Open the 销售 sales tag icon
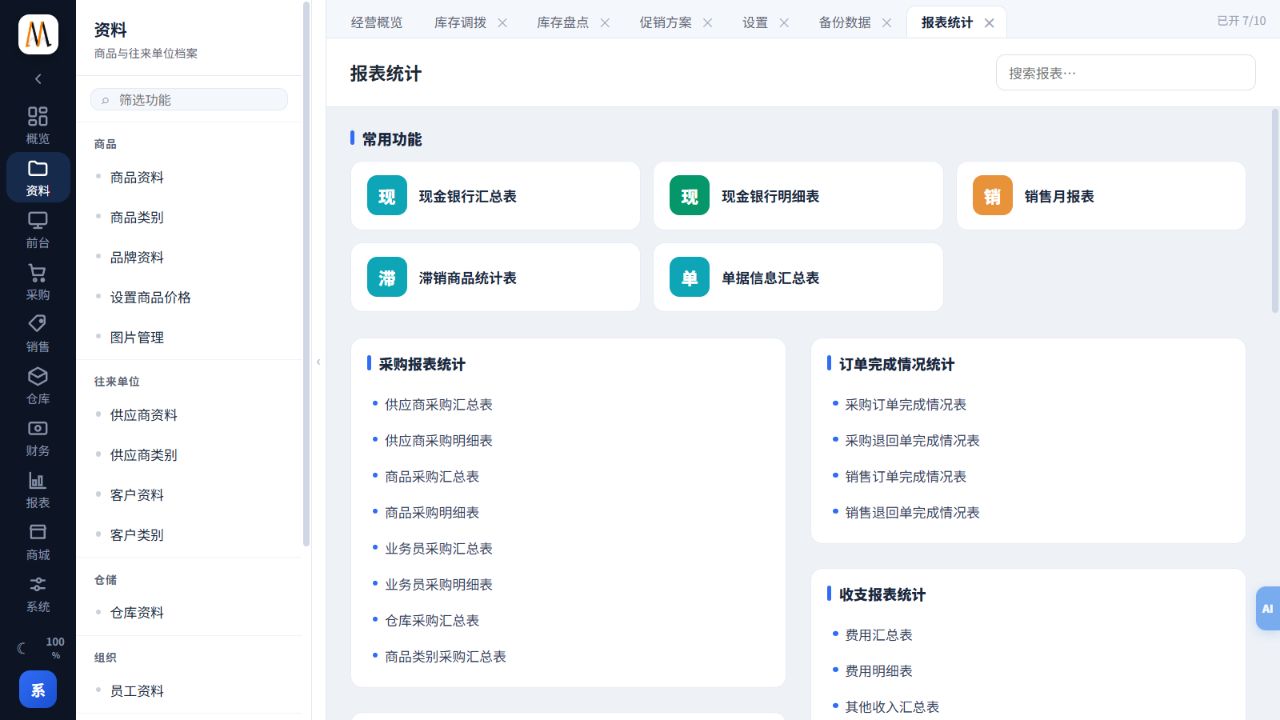 (x=38, y=334)
